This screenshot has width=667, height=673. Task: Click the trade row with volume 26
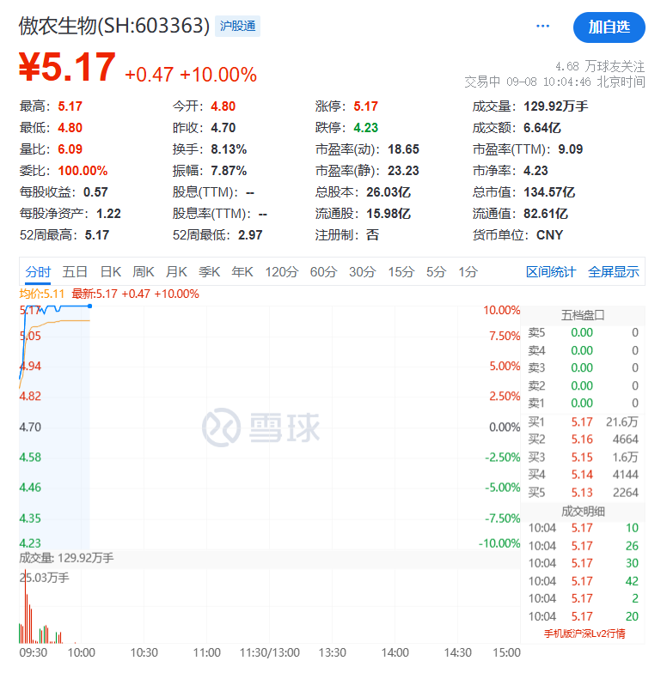583,546
